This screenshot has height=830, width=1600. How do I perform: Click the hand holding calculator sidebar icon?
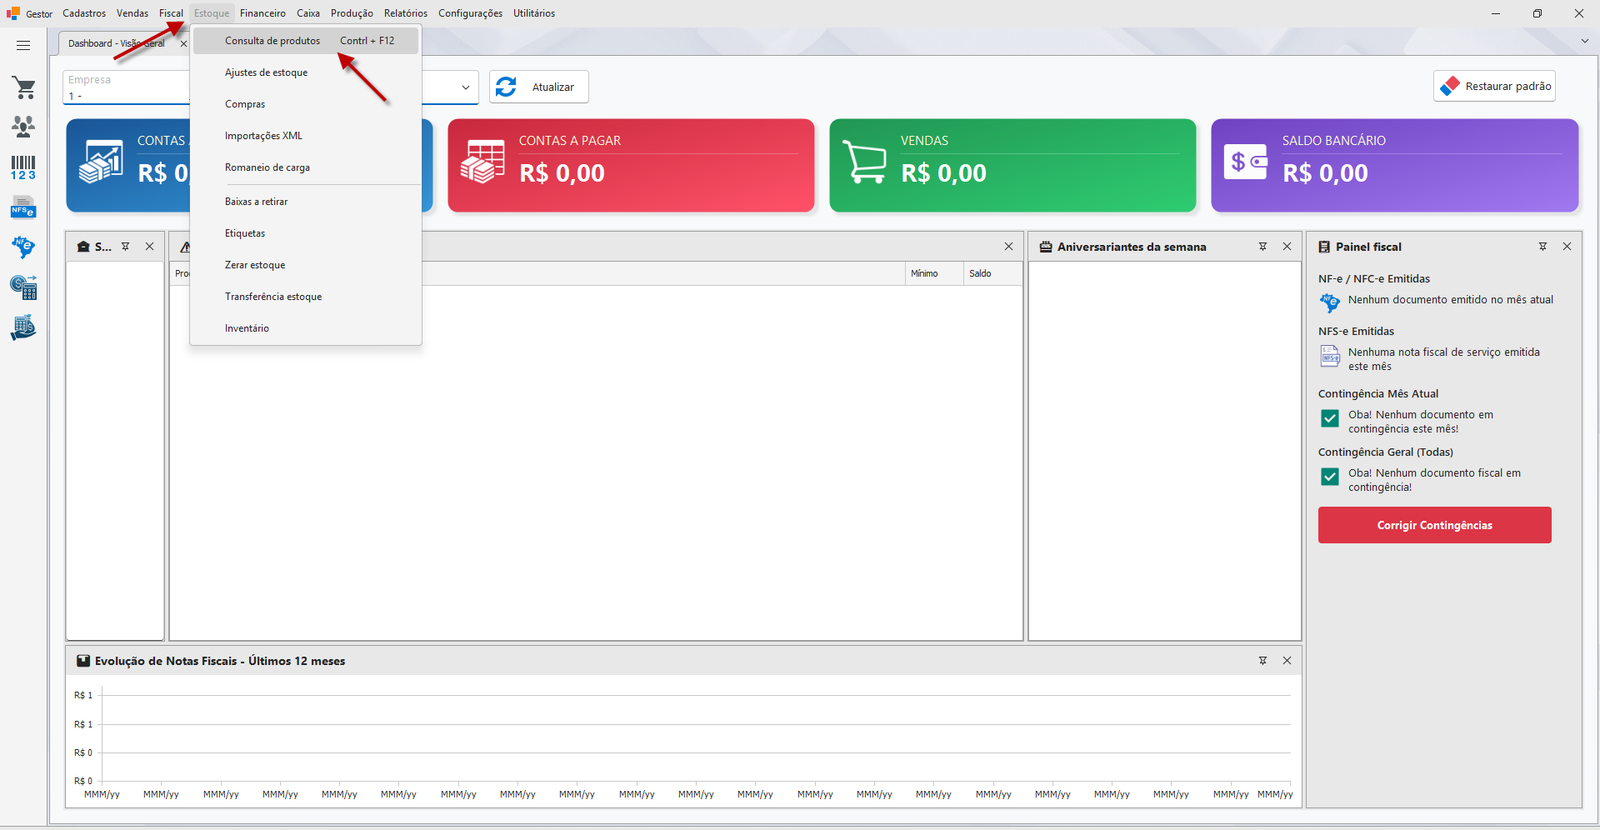[x=23, y=328]
